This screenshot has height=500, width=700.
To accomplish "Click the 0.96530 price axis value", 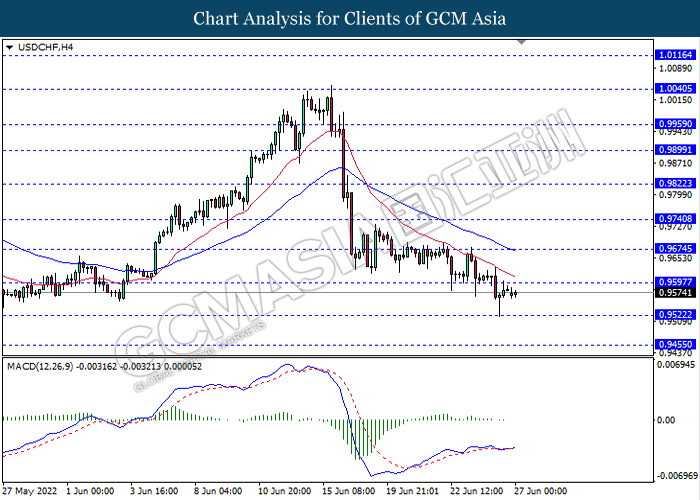I will [676, 258].
